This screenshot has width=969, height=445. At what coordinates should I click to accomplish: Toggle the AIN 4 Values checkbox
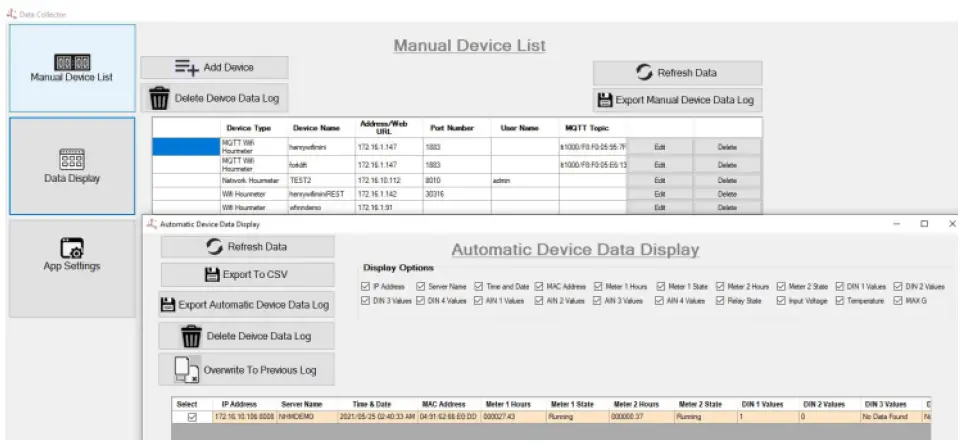tap(659, 301)
